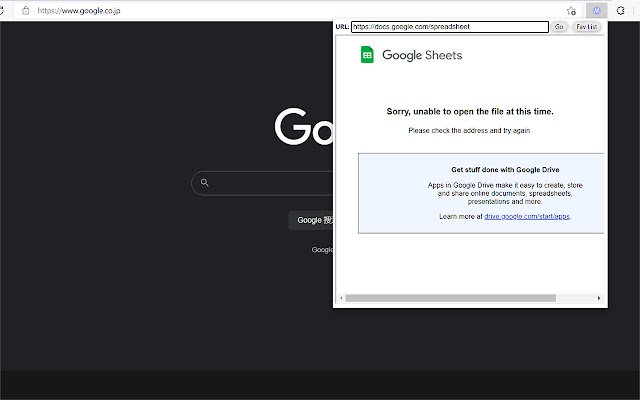Click the add-to-favorites star icon
640x400 pixels.
tap(571, 11)
